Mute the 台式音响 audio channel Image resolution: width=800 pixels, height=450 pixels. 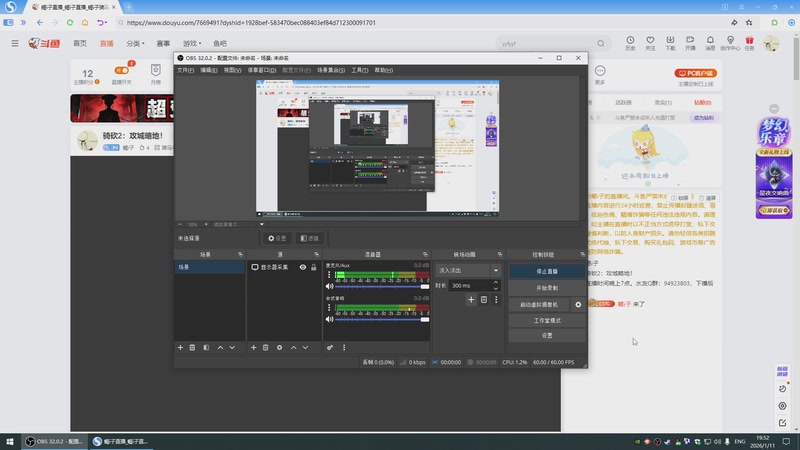click(329, 317)
